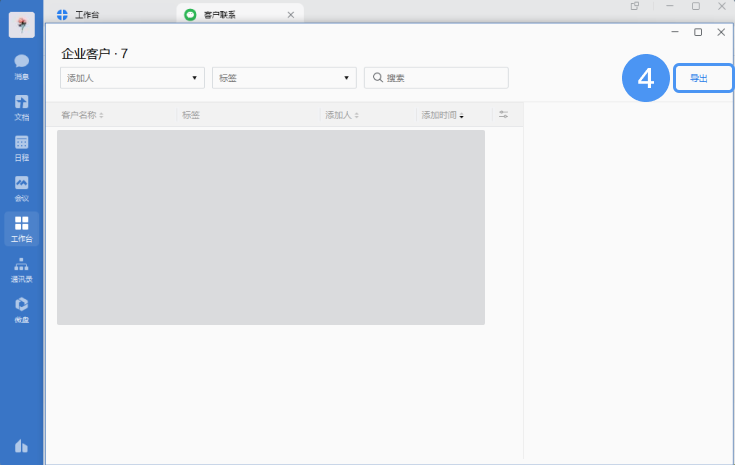Sort by 添加人 column header
735x465 pixels.
341,115
